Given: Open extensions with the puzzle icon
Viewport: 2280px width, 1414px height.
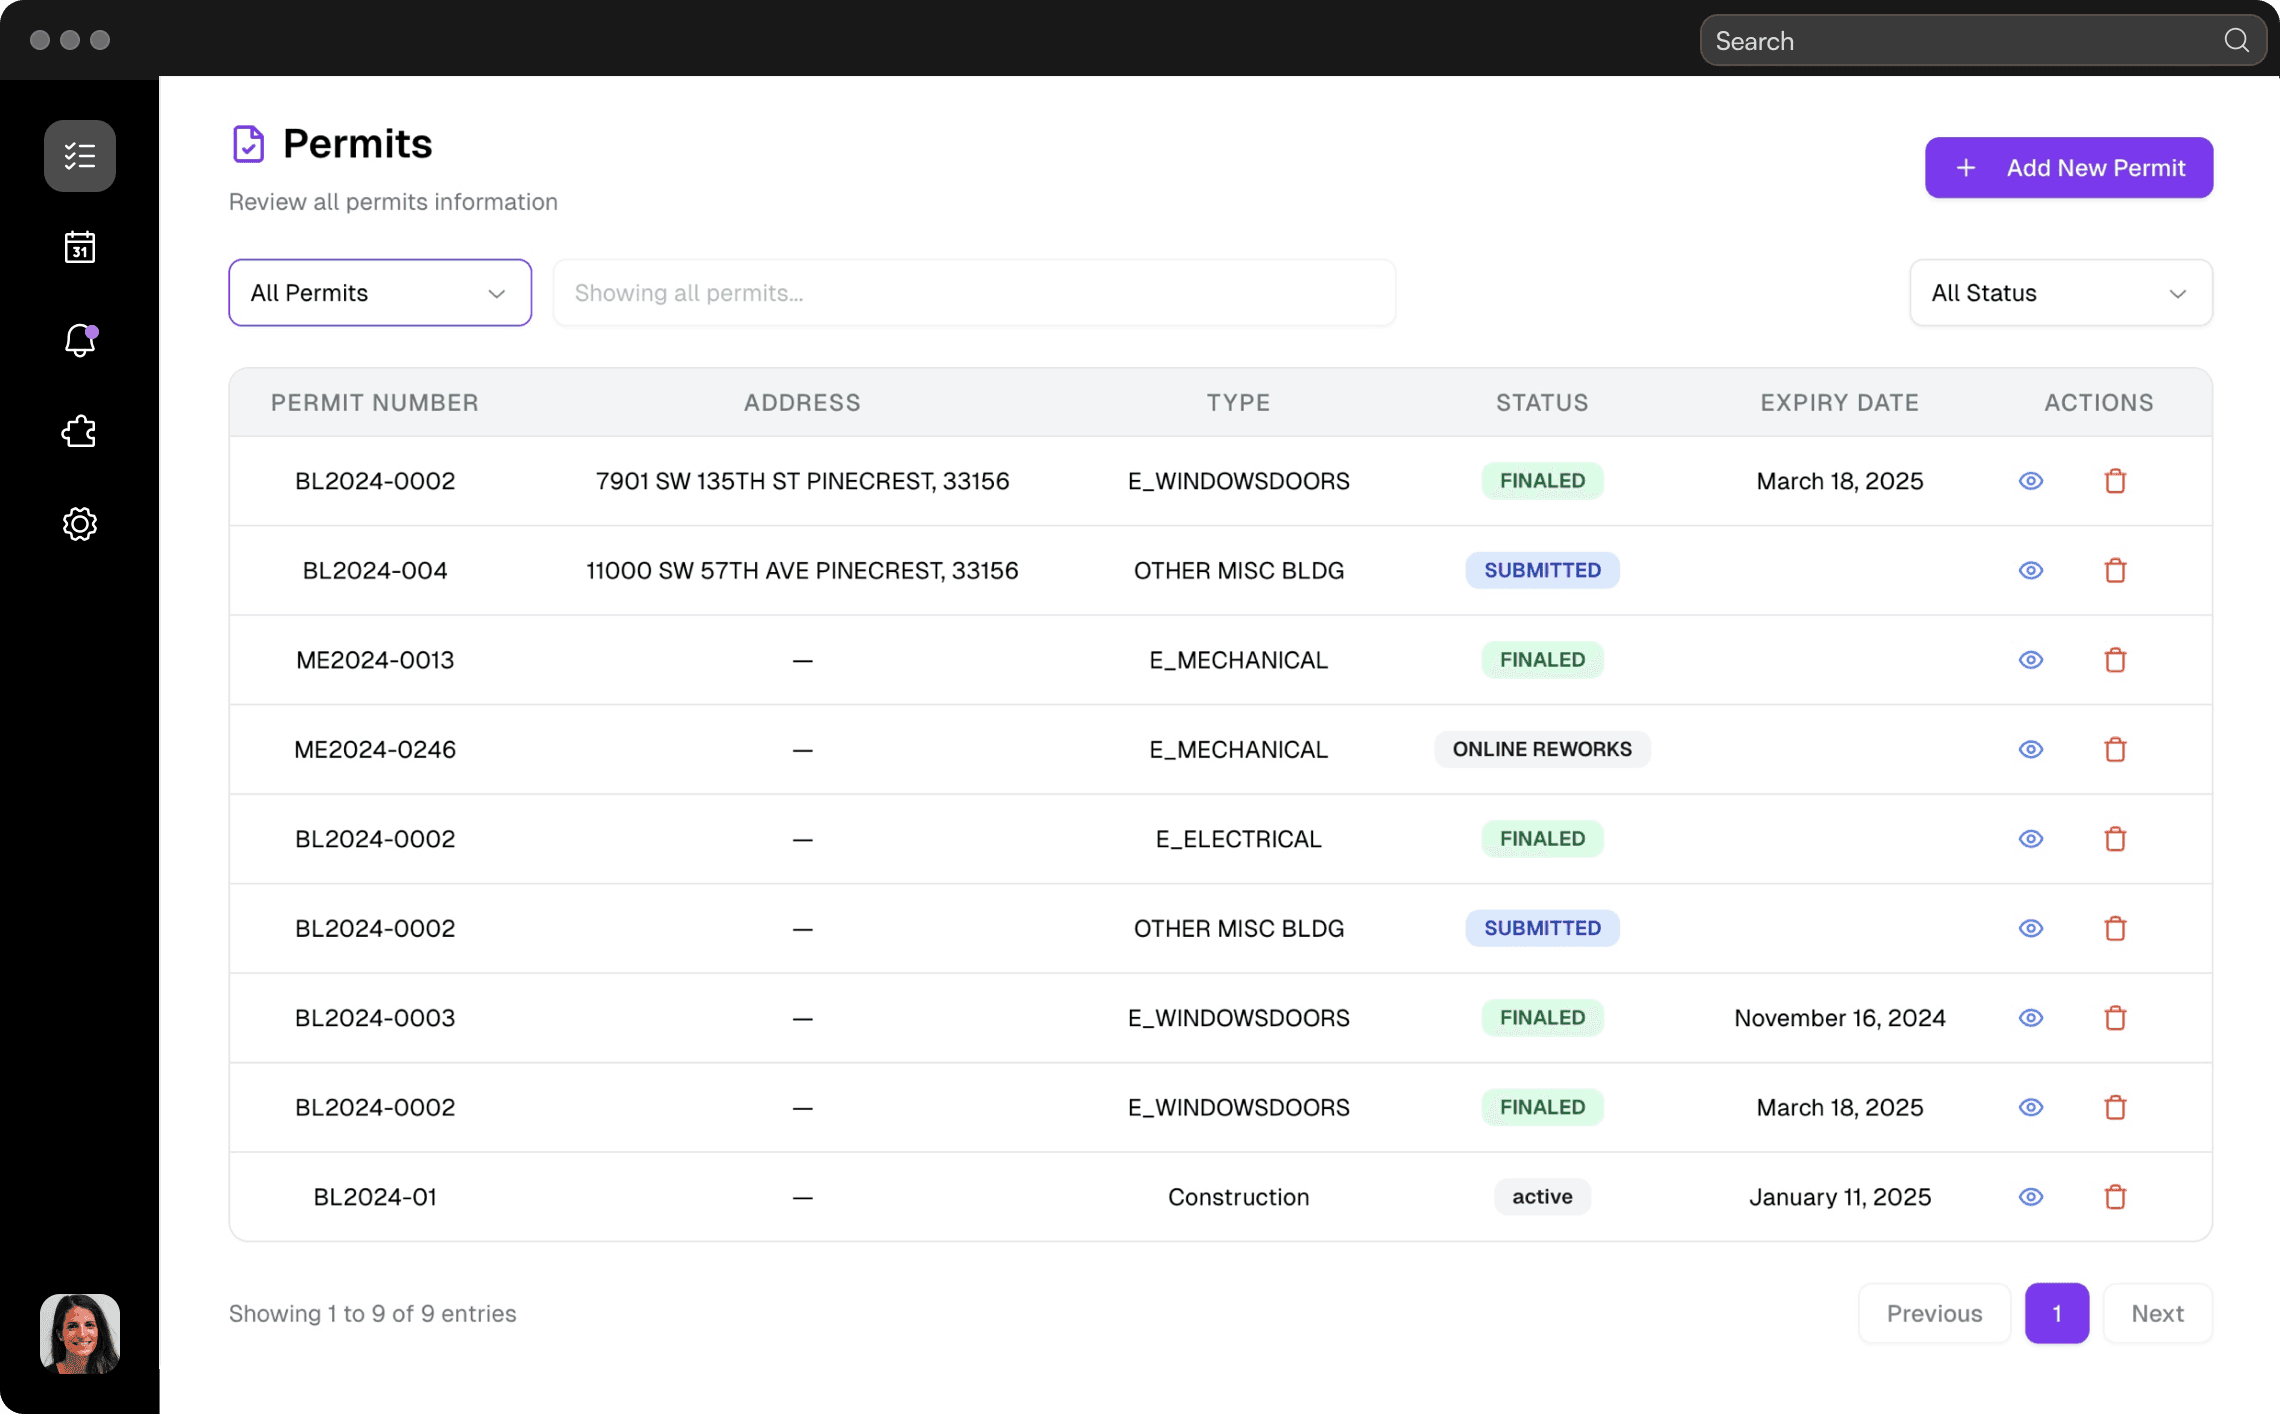Looking at the screenshot, I should (79, 431).
